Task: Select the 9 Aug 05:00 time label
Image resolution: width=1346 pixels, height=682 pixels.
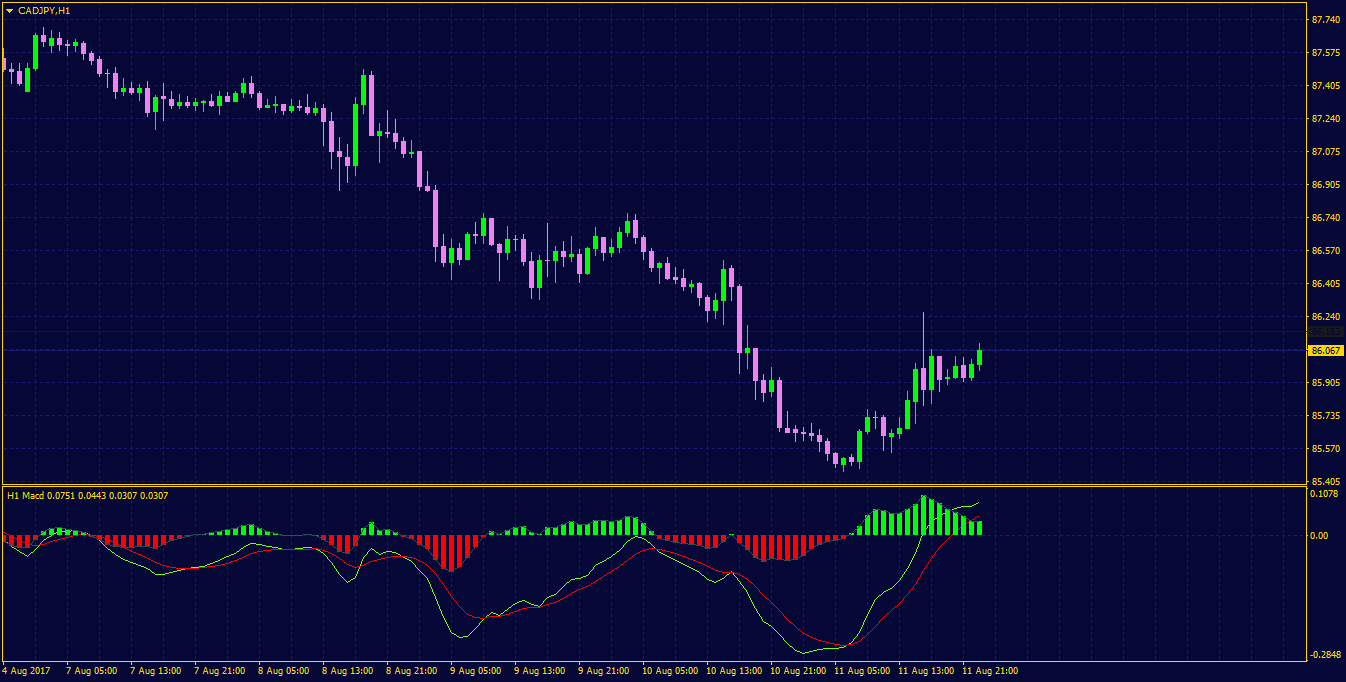Action: pos(475,671)
